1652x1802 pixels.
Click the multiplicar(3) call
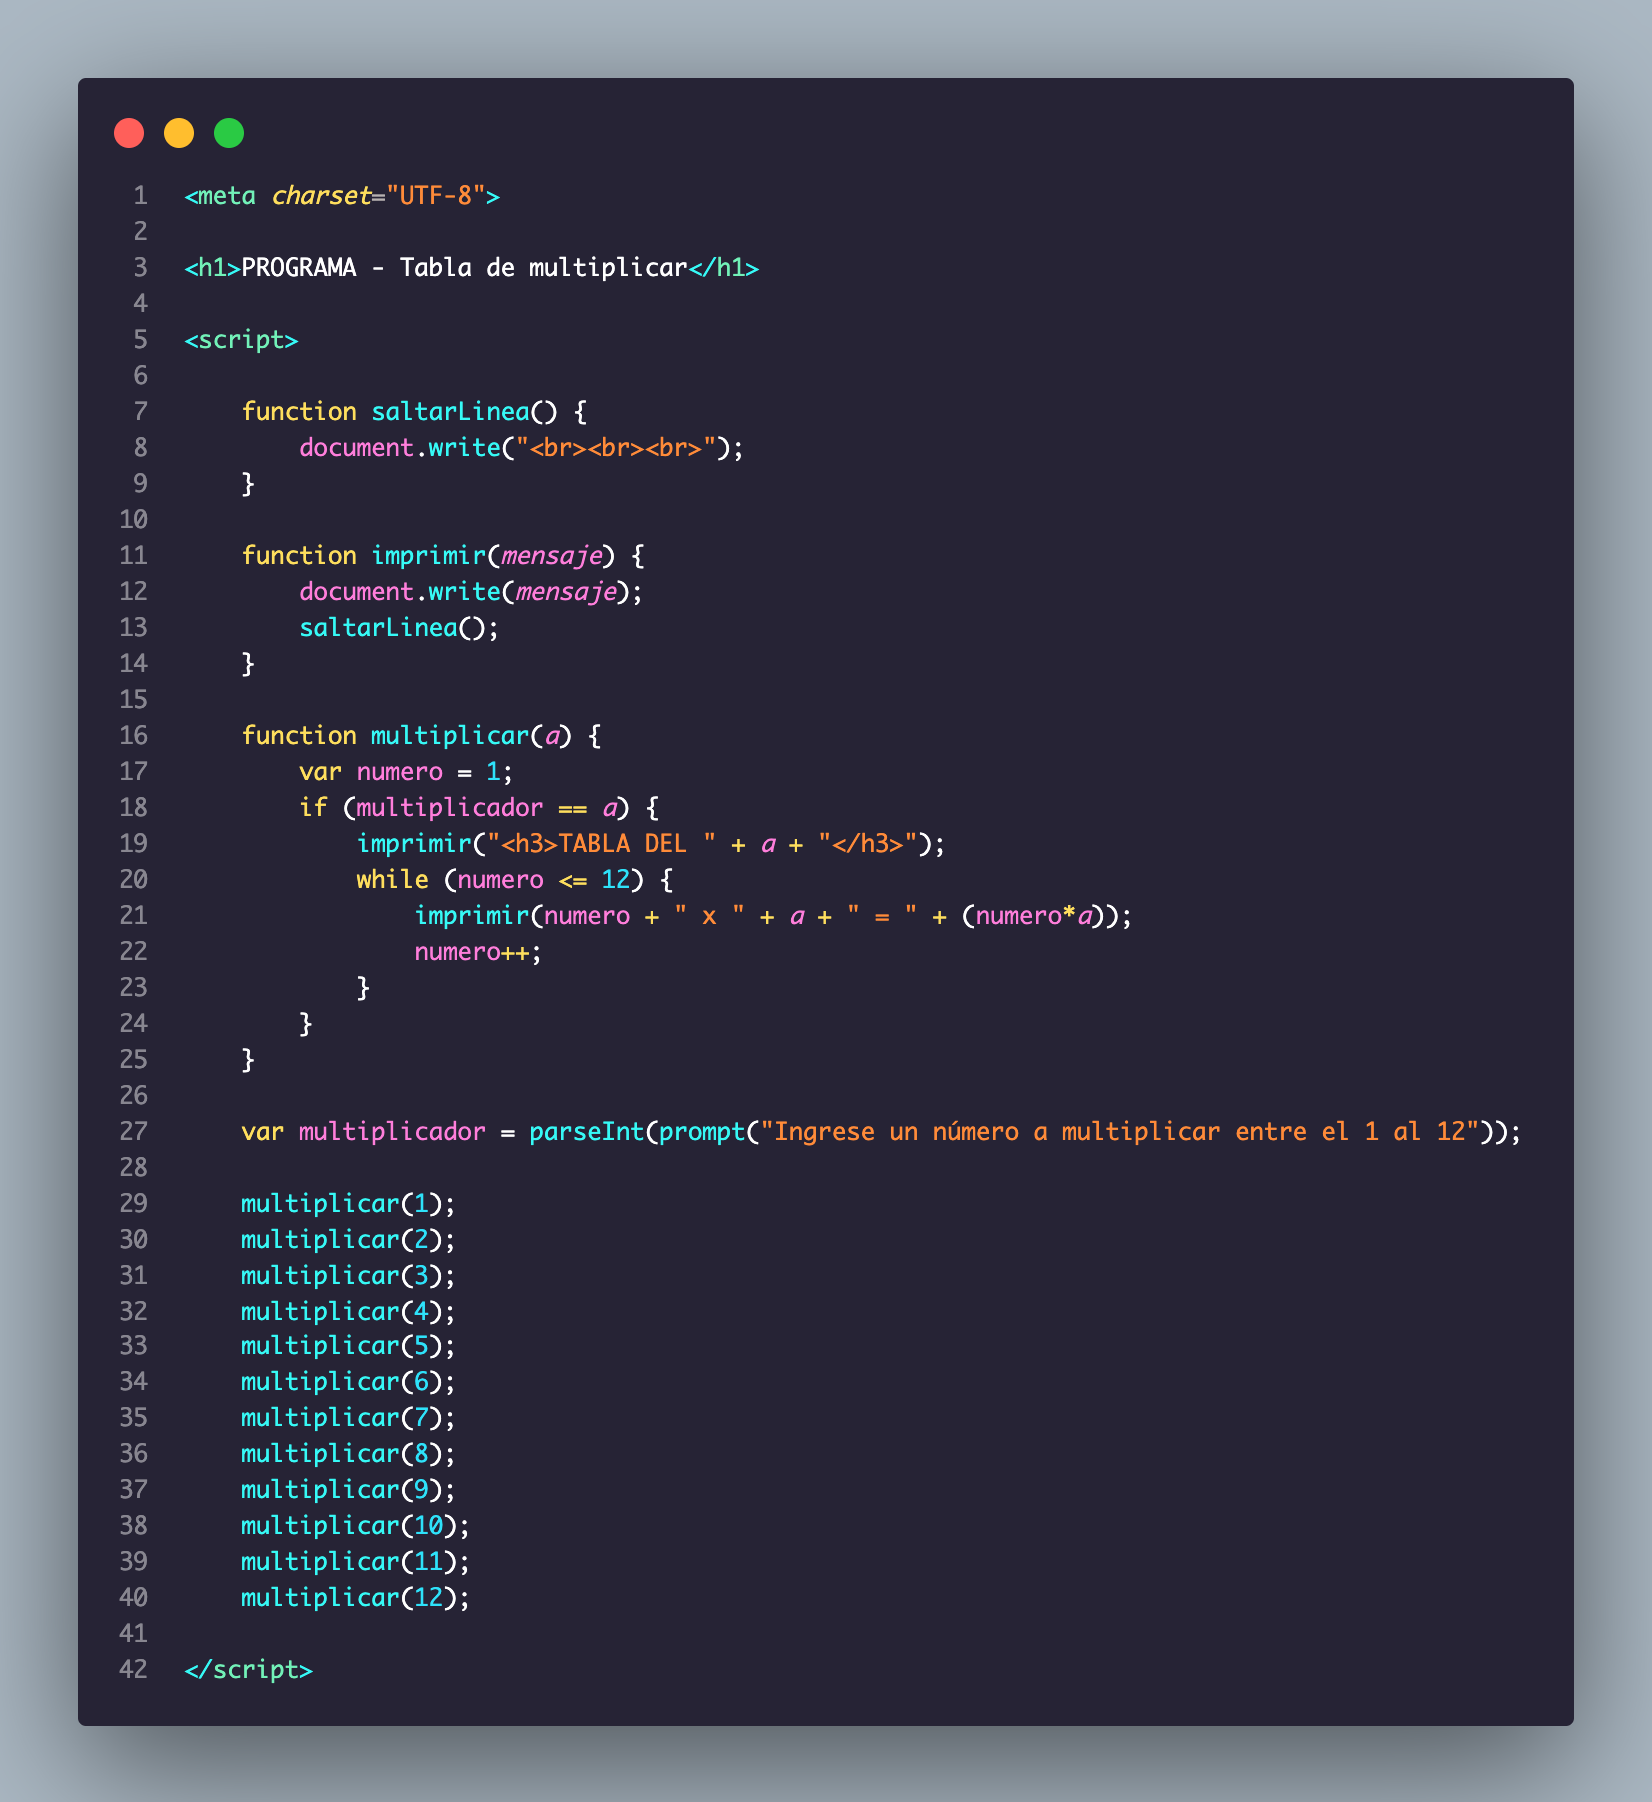[x=348, y=1276]
